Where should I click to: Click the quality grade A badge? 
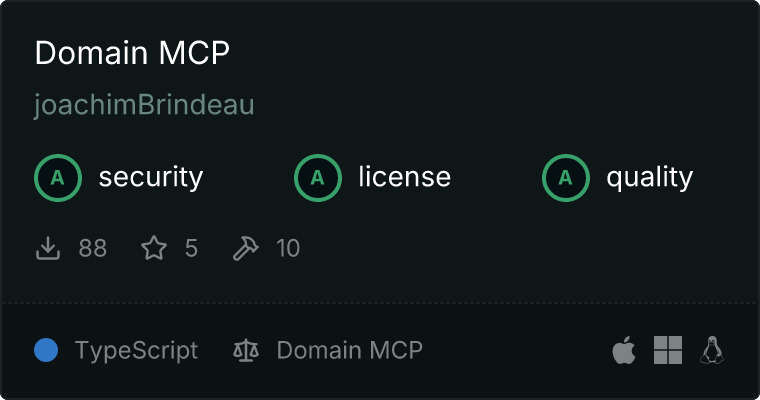pyautogui.click(x=566, y=178)
